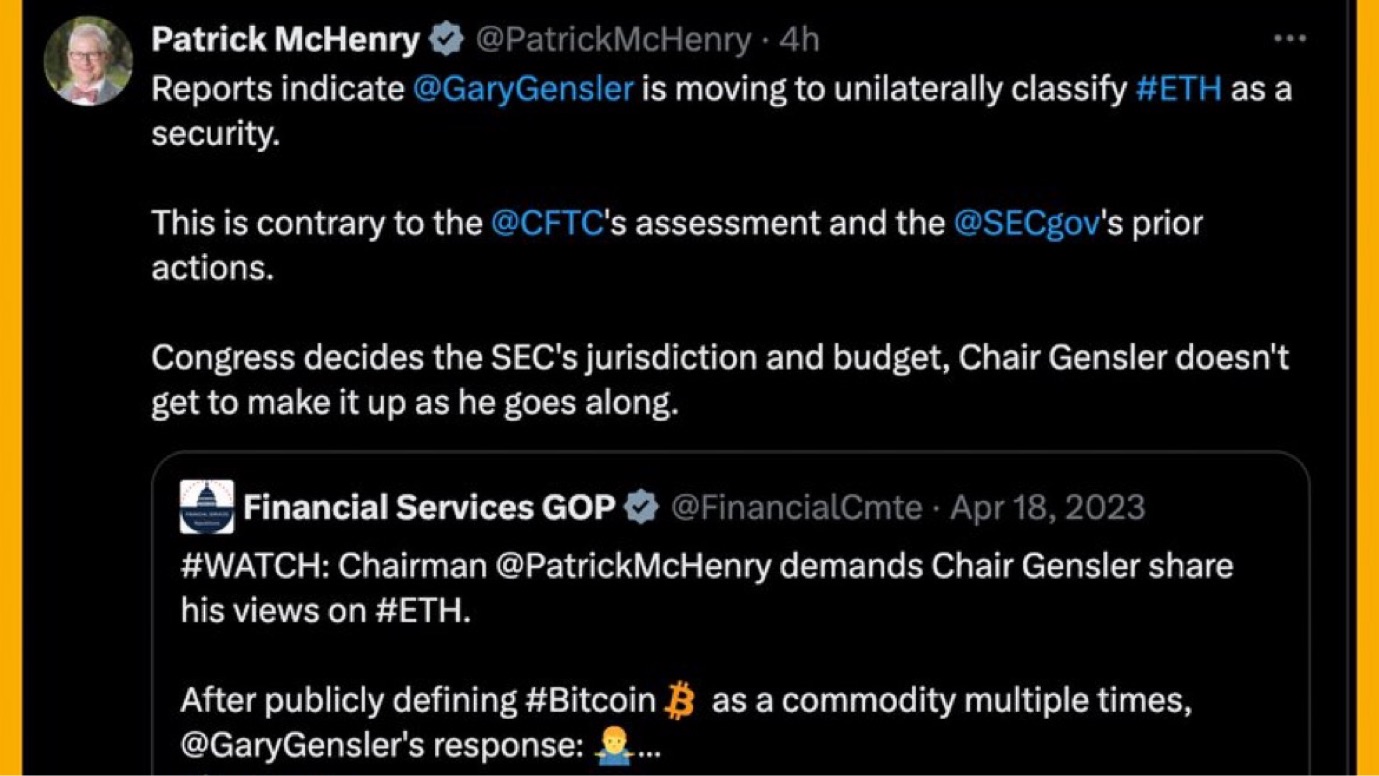1379x776 pixels.
Task: Click the Patrick McHenry display name
Action: 286,40
